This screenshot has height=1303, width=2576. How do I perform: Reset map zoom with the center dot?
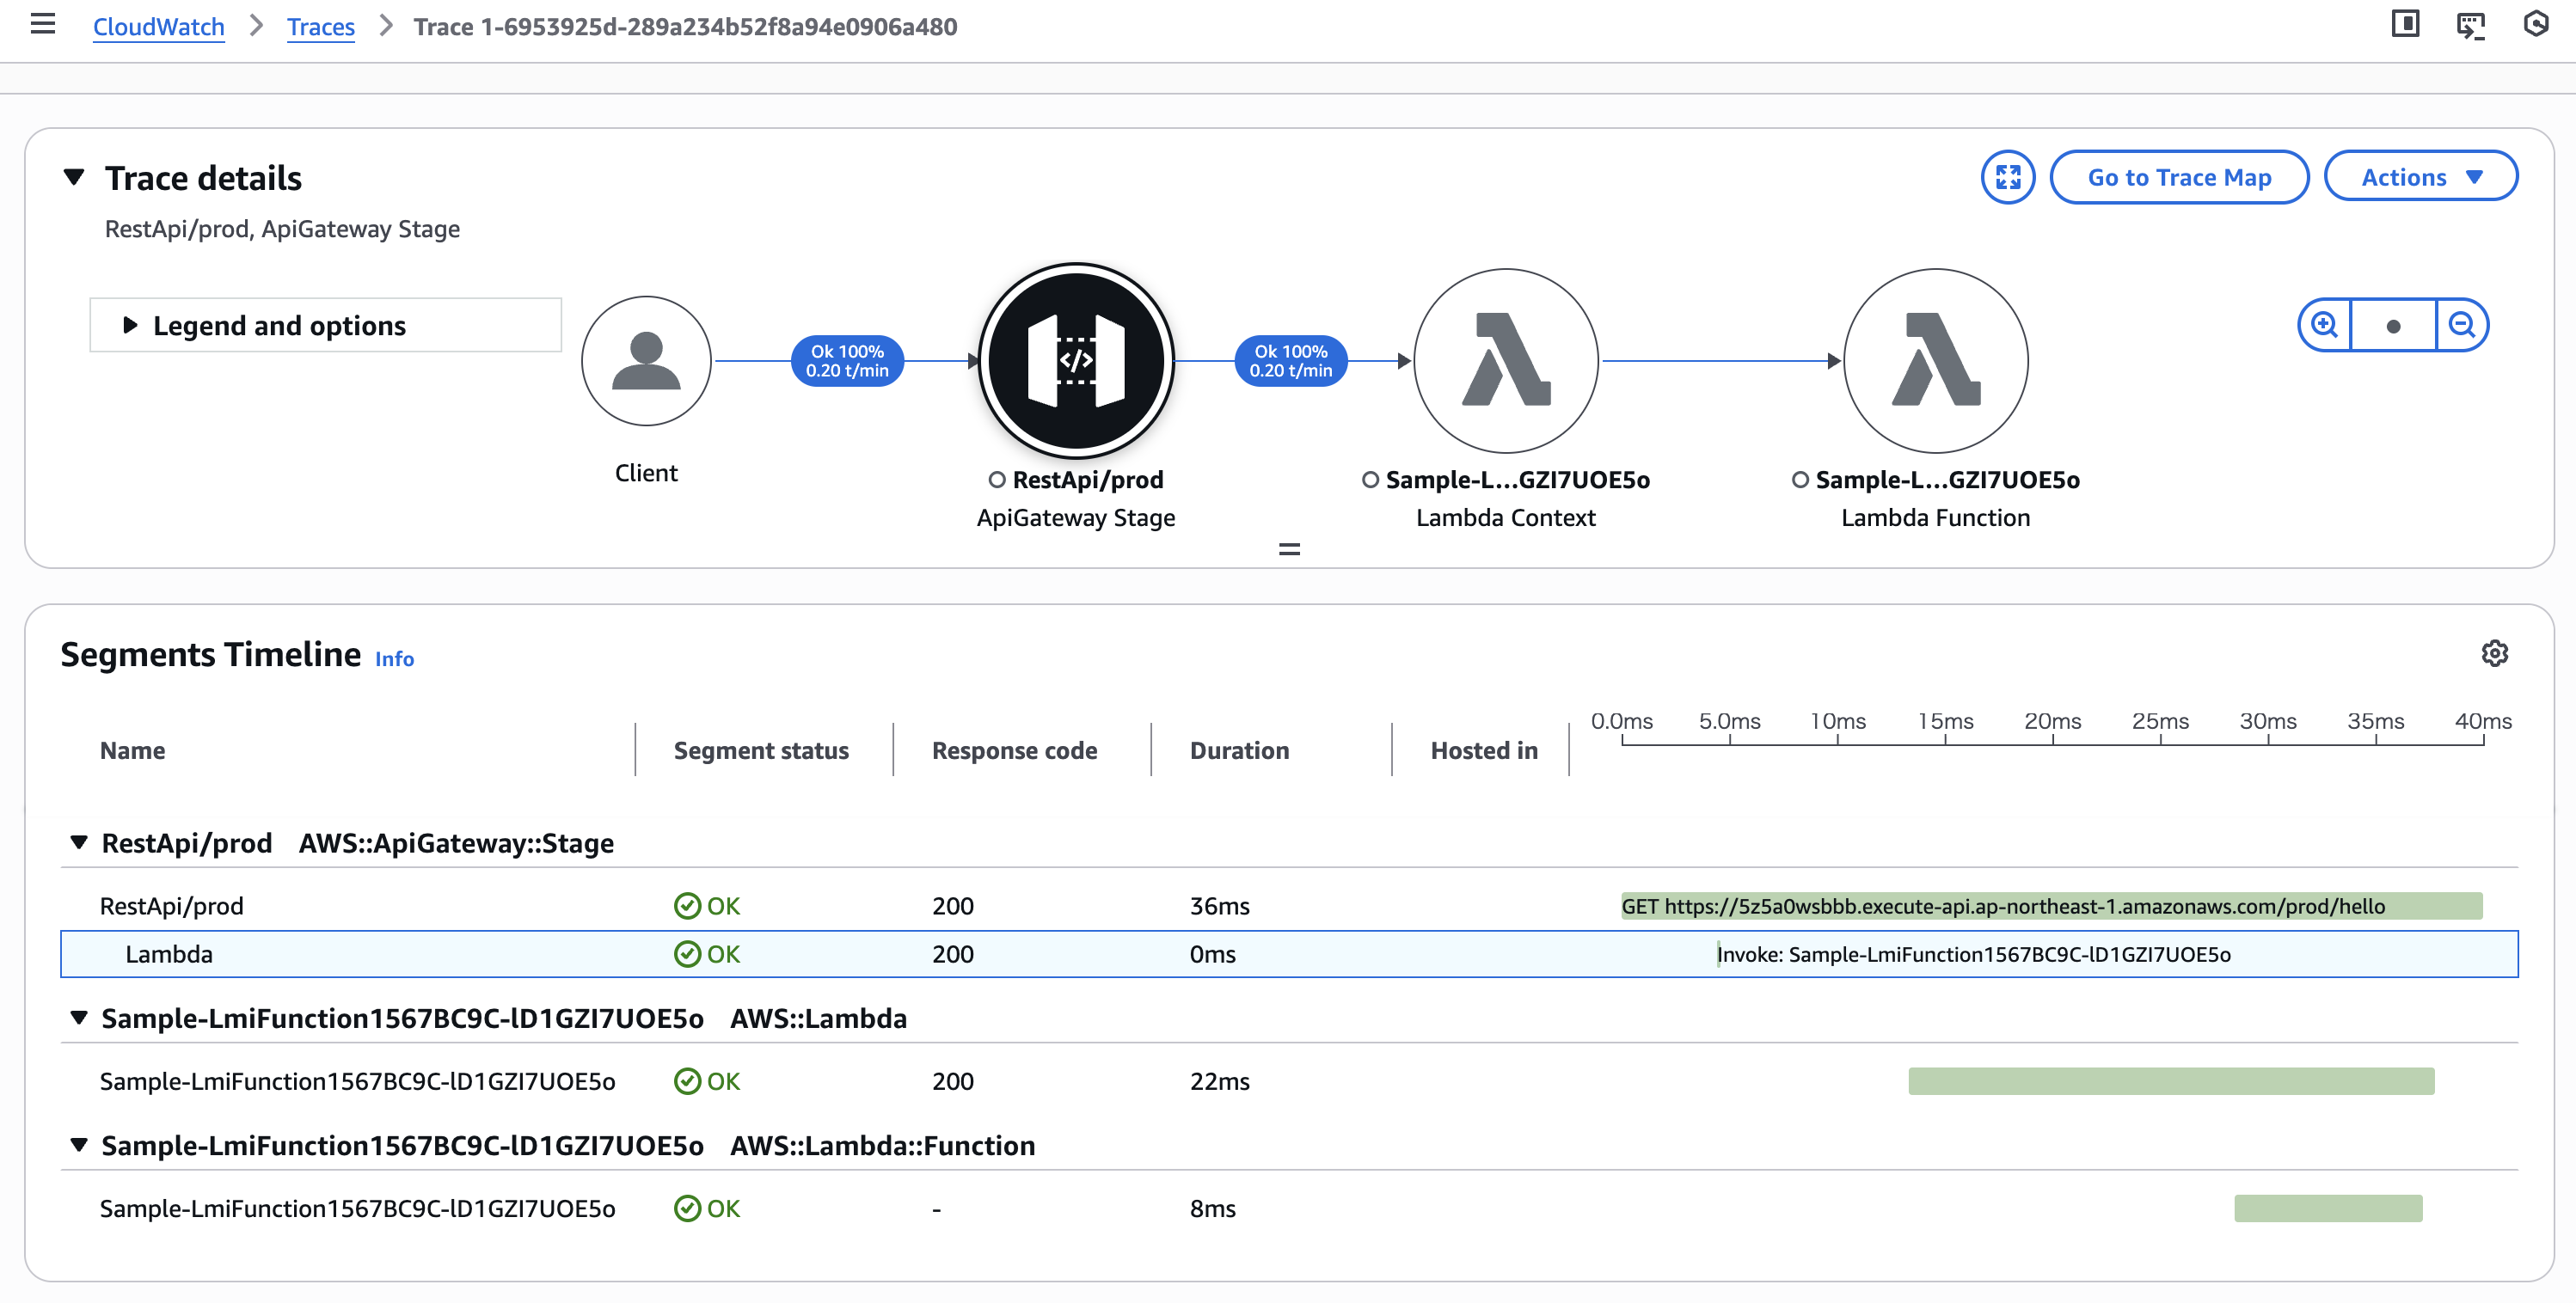(2393, 326)
